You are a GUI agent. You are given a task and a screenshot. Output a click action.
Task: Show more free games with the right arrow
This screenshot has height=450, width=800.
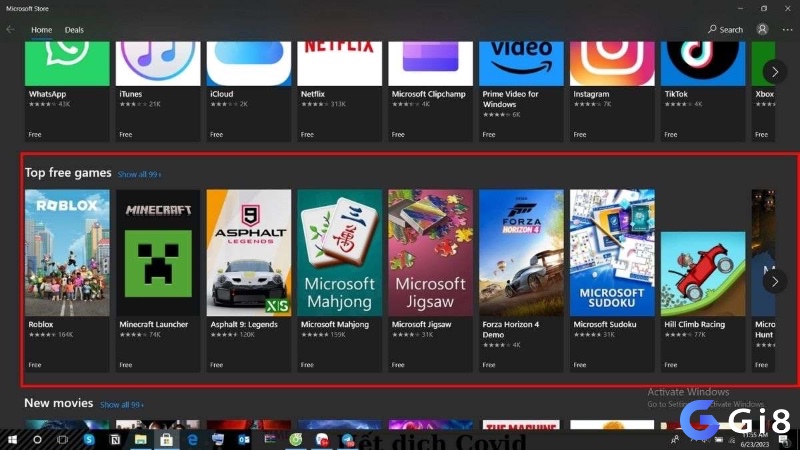774,281
